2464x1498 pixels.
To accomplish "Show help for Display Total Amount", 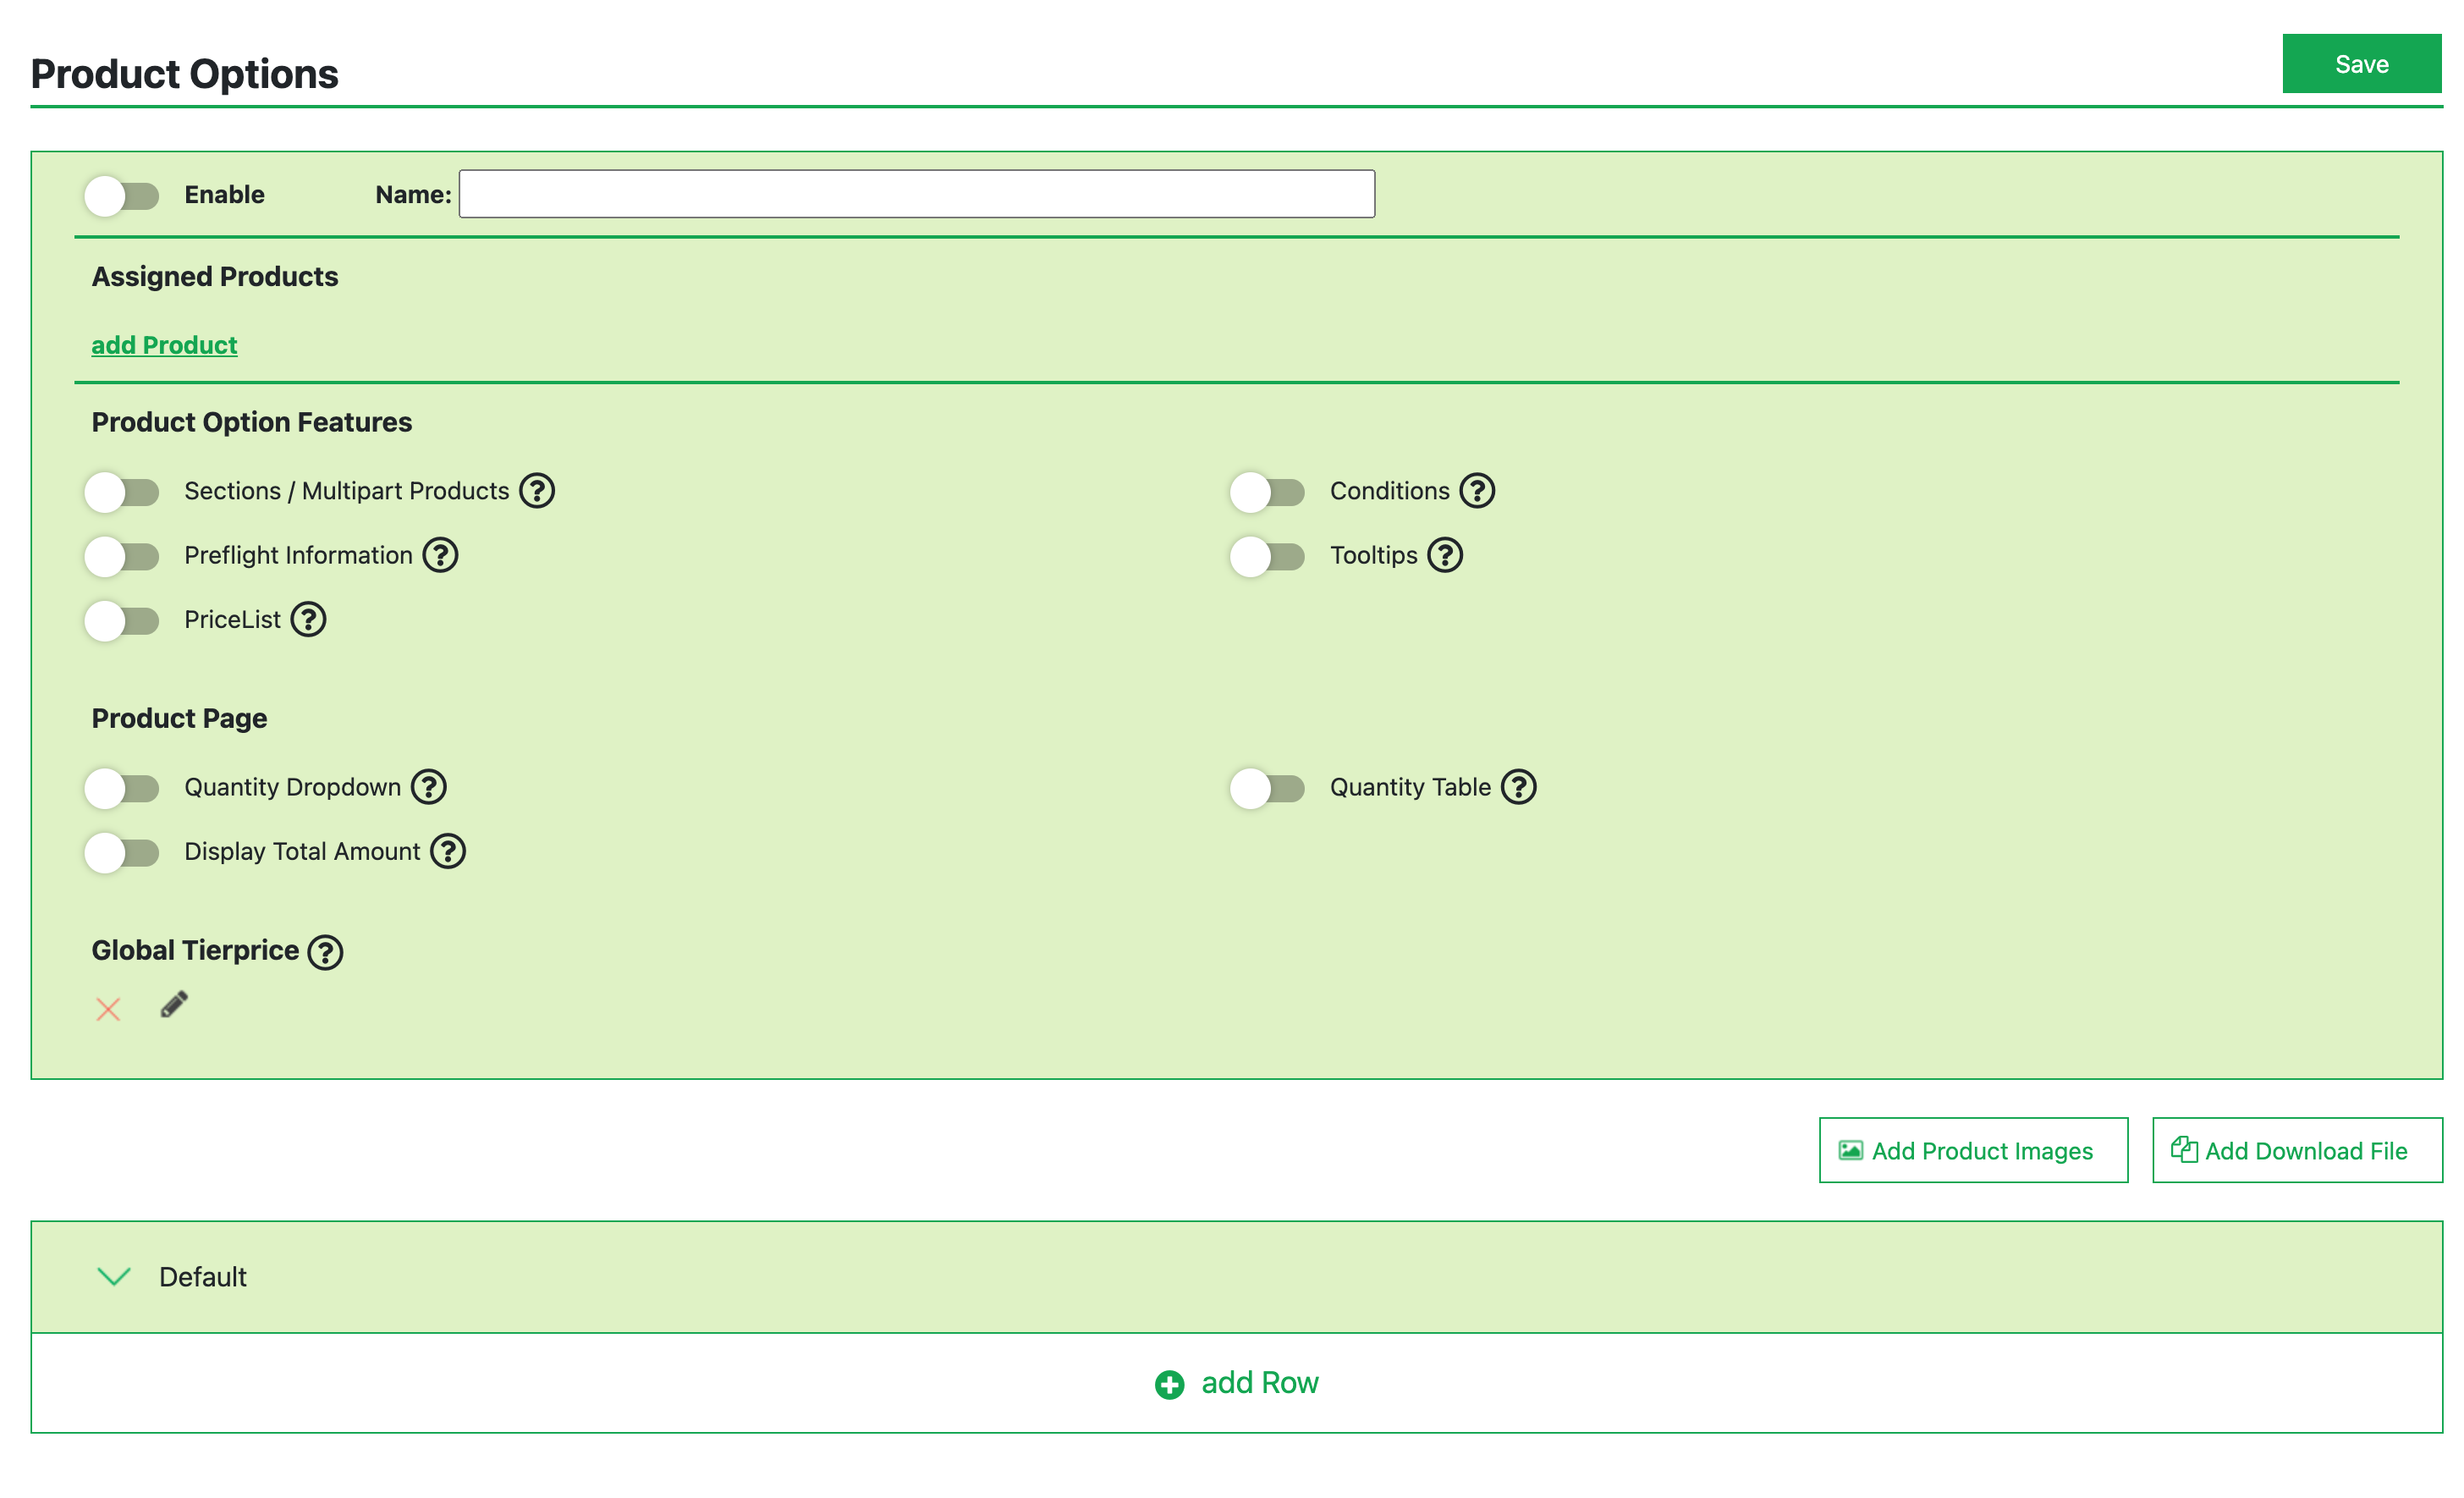I will (448, 852).
